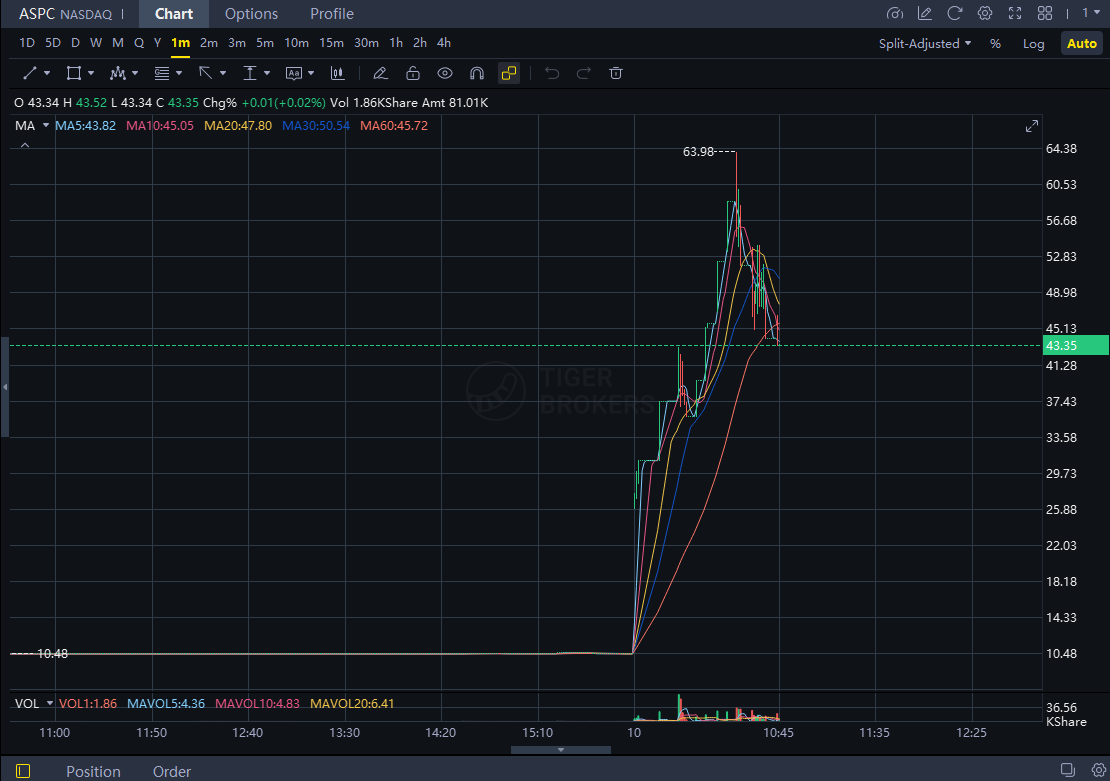
Task: Switch to the Options tab
Action: tap(251, 13)
